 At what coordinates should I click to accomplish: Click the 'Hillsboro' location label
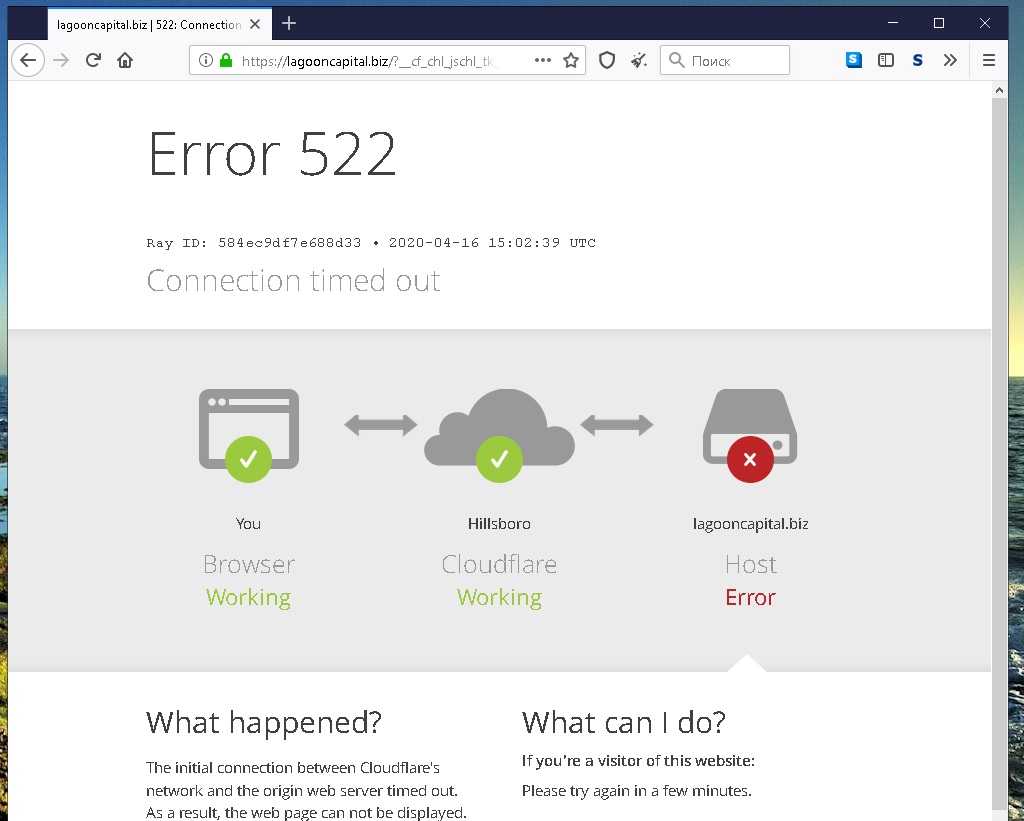click(499, 524)
